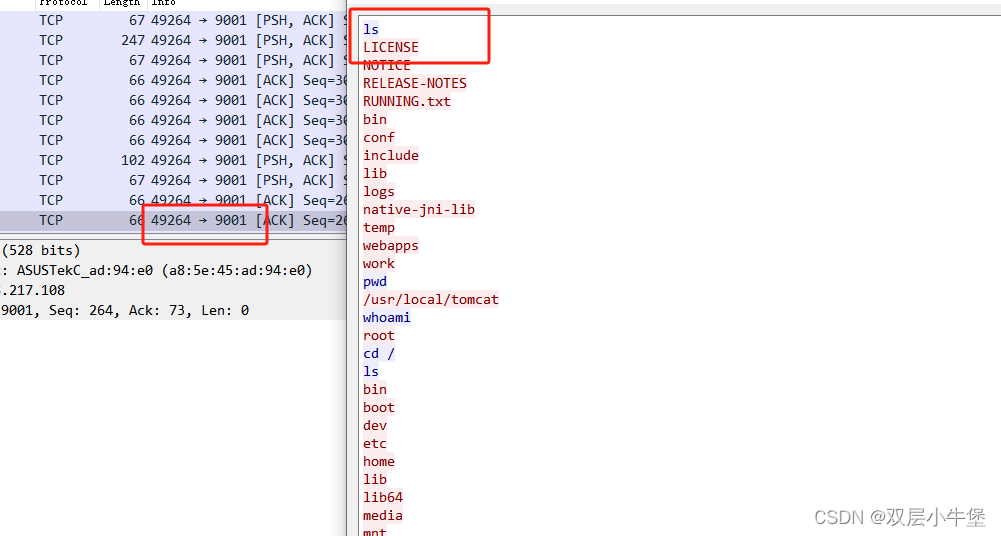Click the 'etc' directory entry
This screenshot has height=536, width=1001.
click(375, 443)
